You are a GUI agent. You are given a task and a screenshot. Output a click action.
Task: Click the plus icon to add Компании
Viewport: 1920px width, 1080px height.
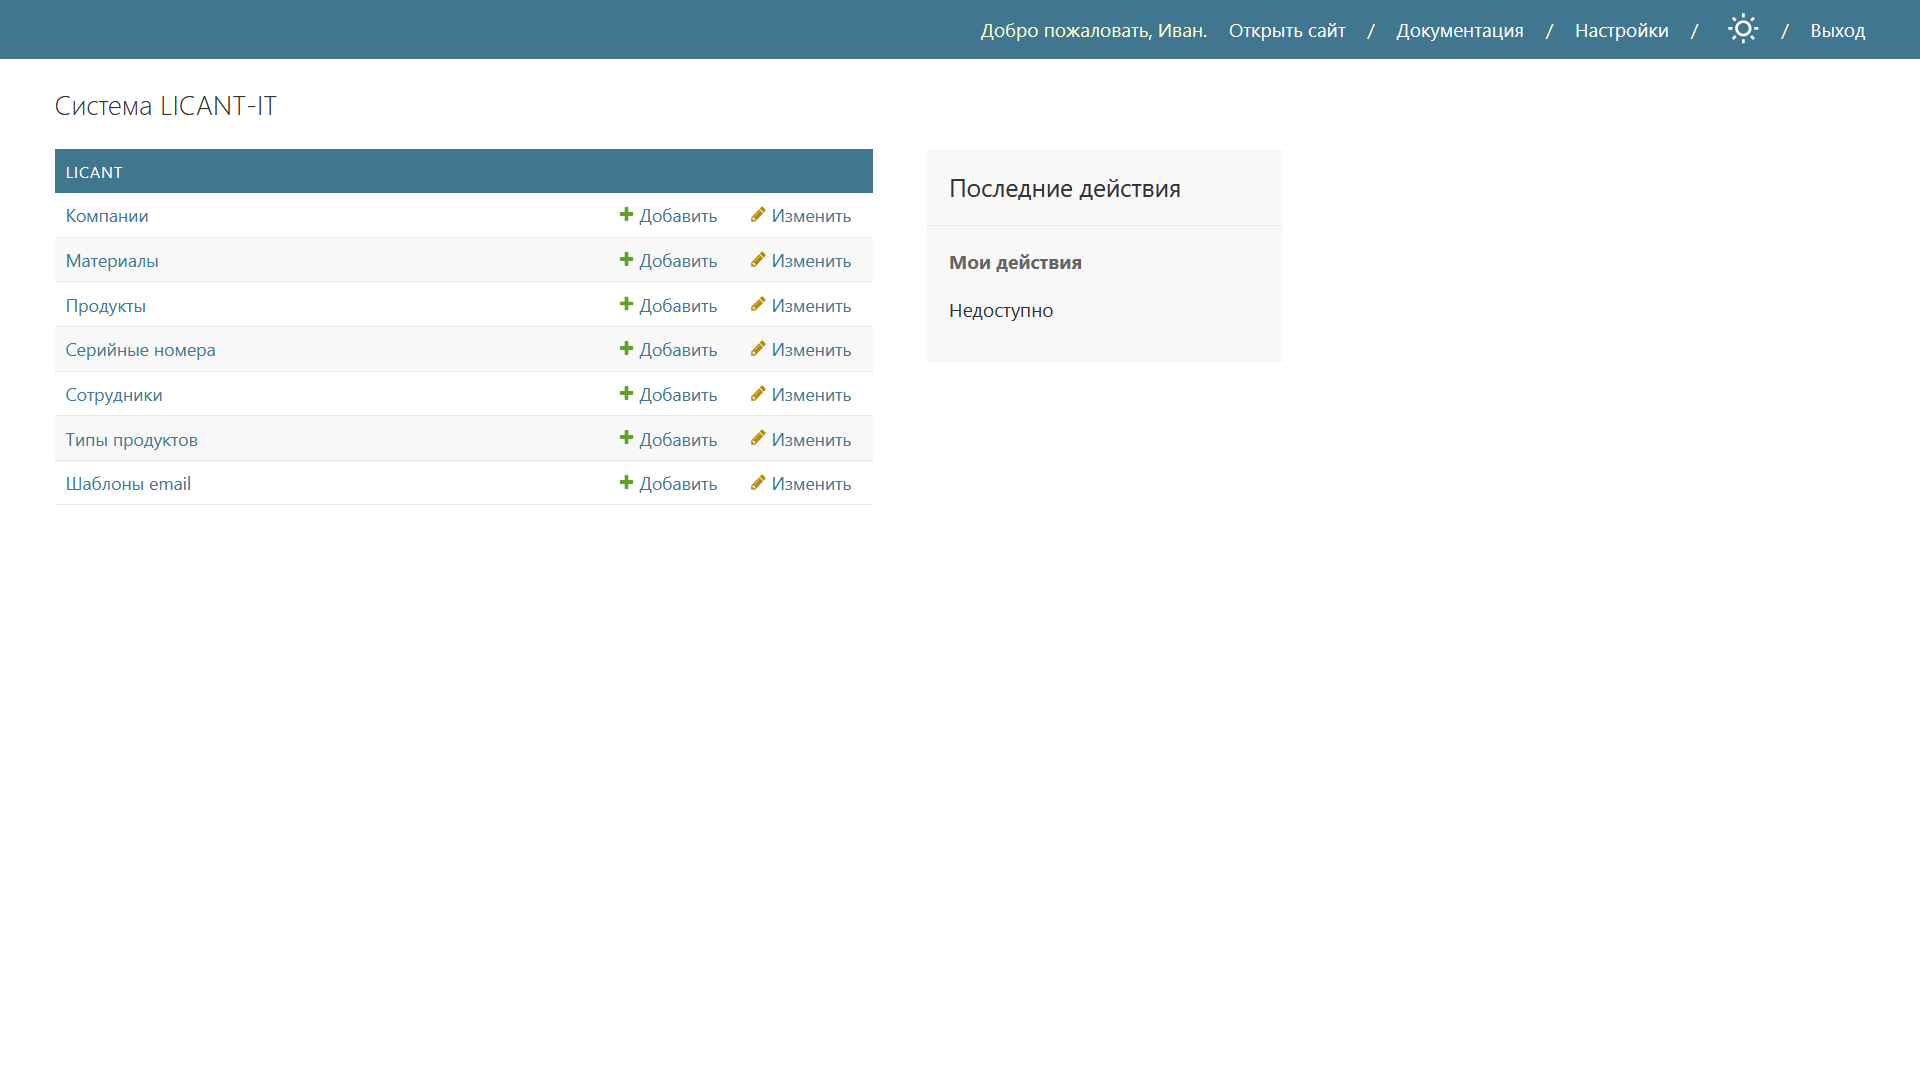[x=626, y=215]
